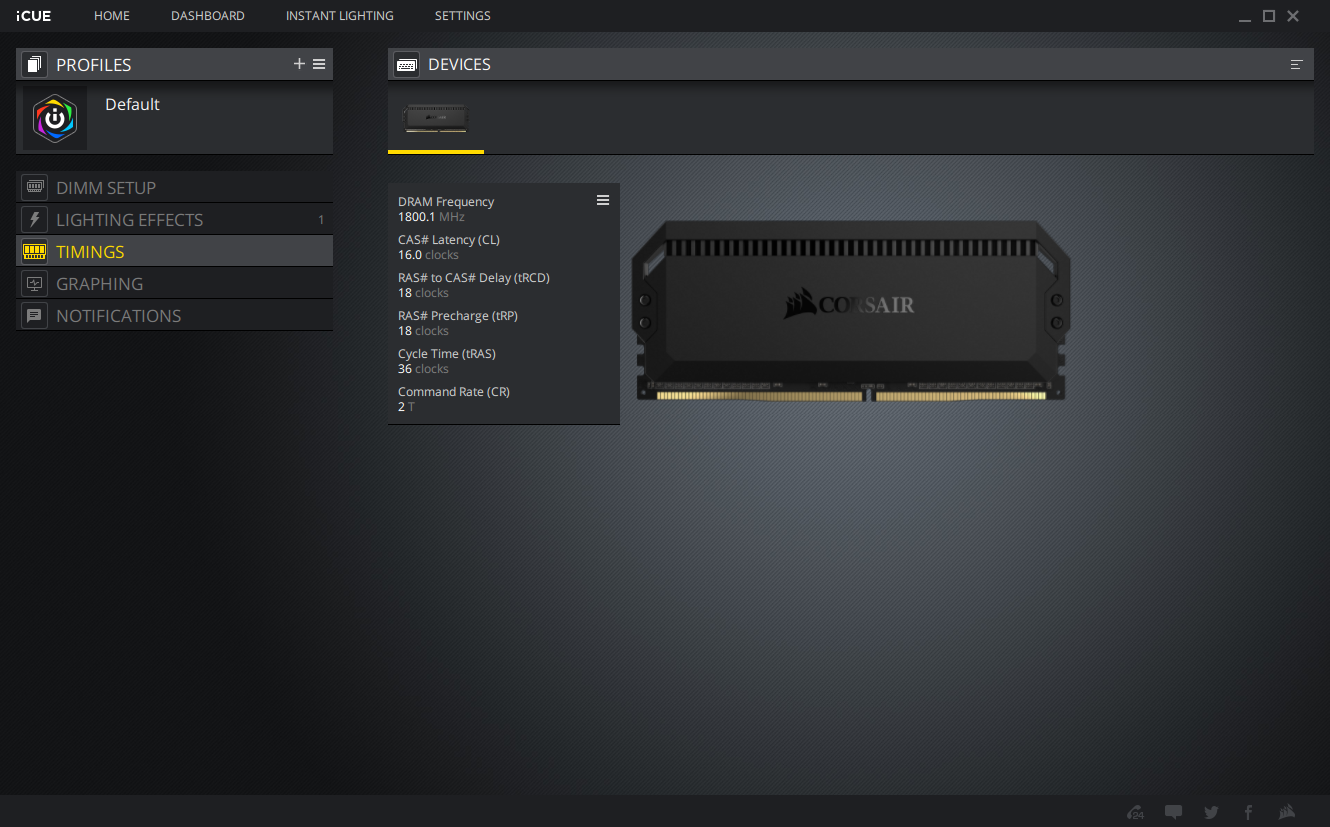This screenshot has width=1330, height=827.
Task: Click the DEVICES panel title
Action: coord(459,65)
